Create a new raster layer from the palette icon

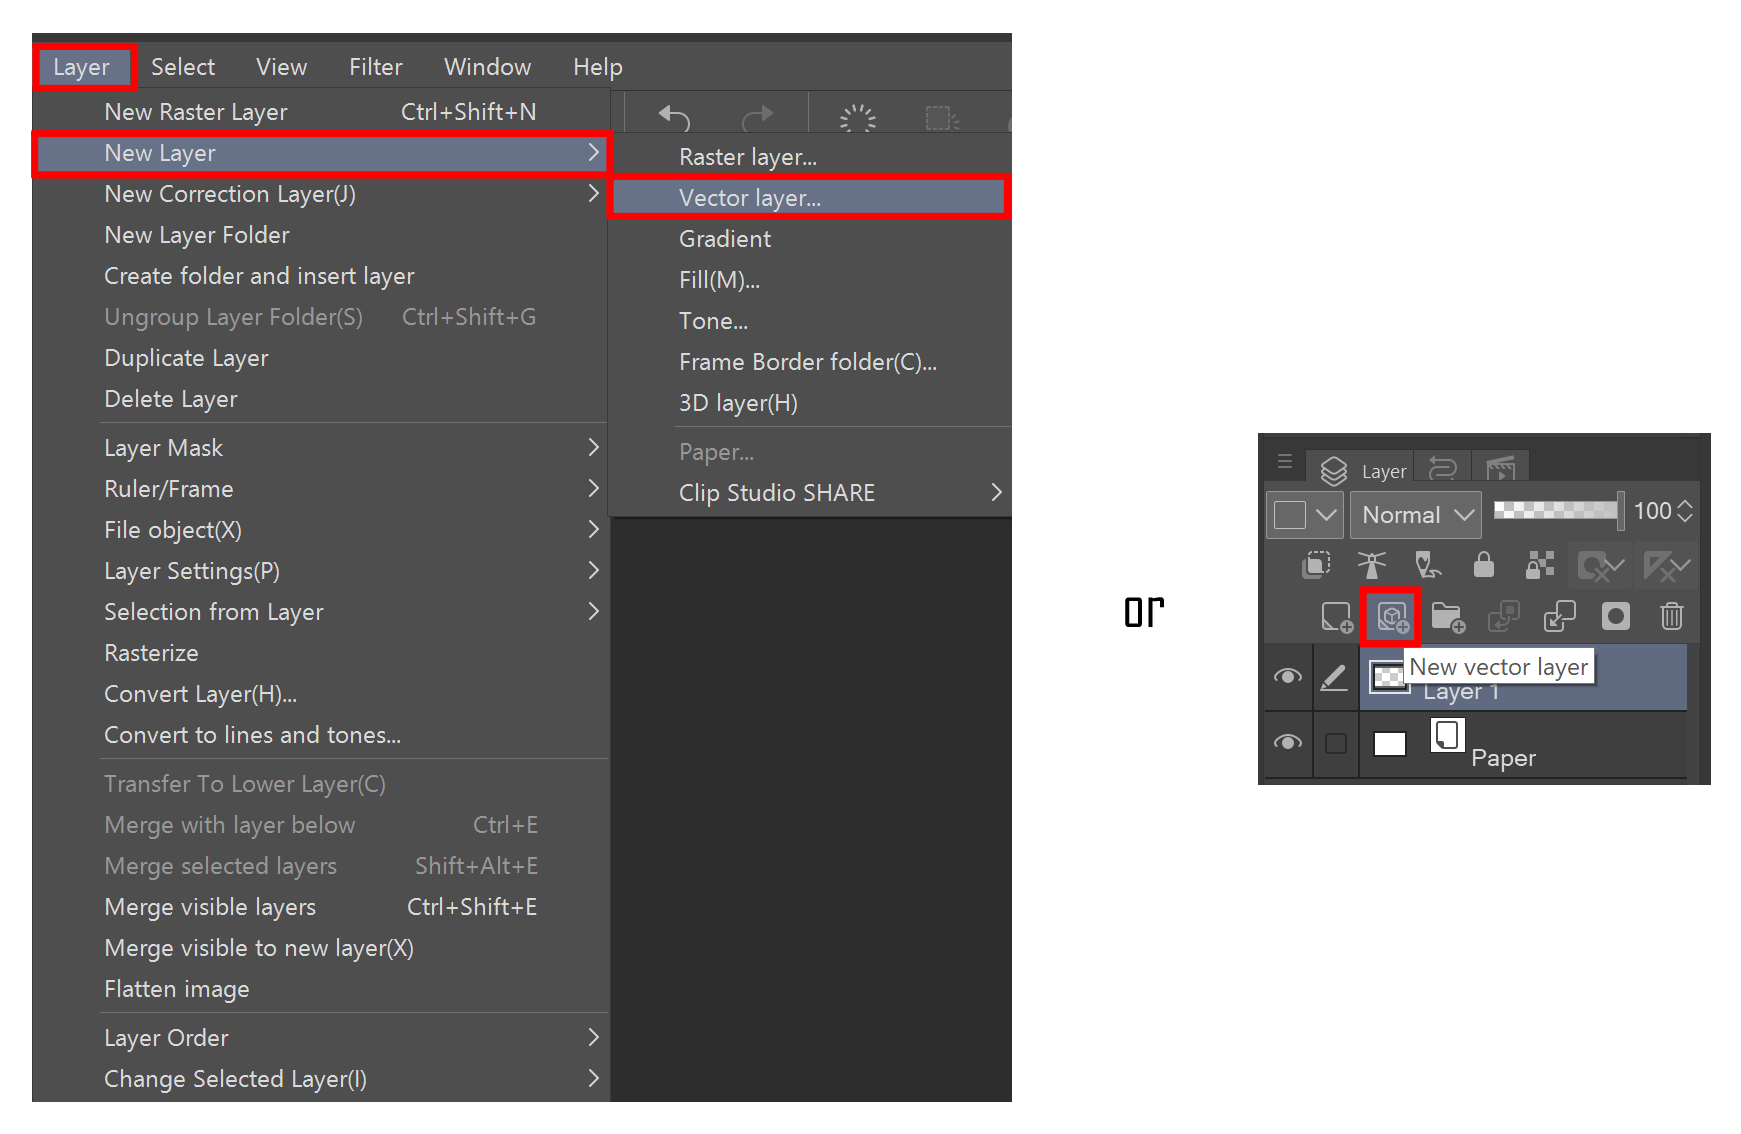(x=1337, y=617)
